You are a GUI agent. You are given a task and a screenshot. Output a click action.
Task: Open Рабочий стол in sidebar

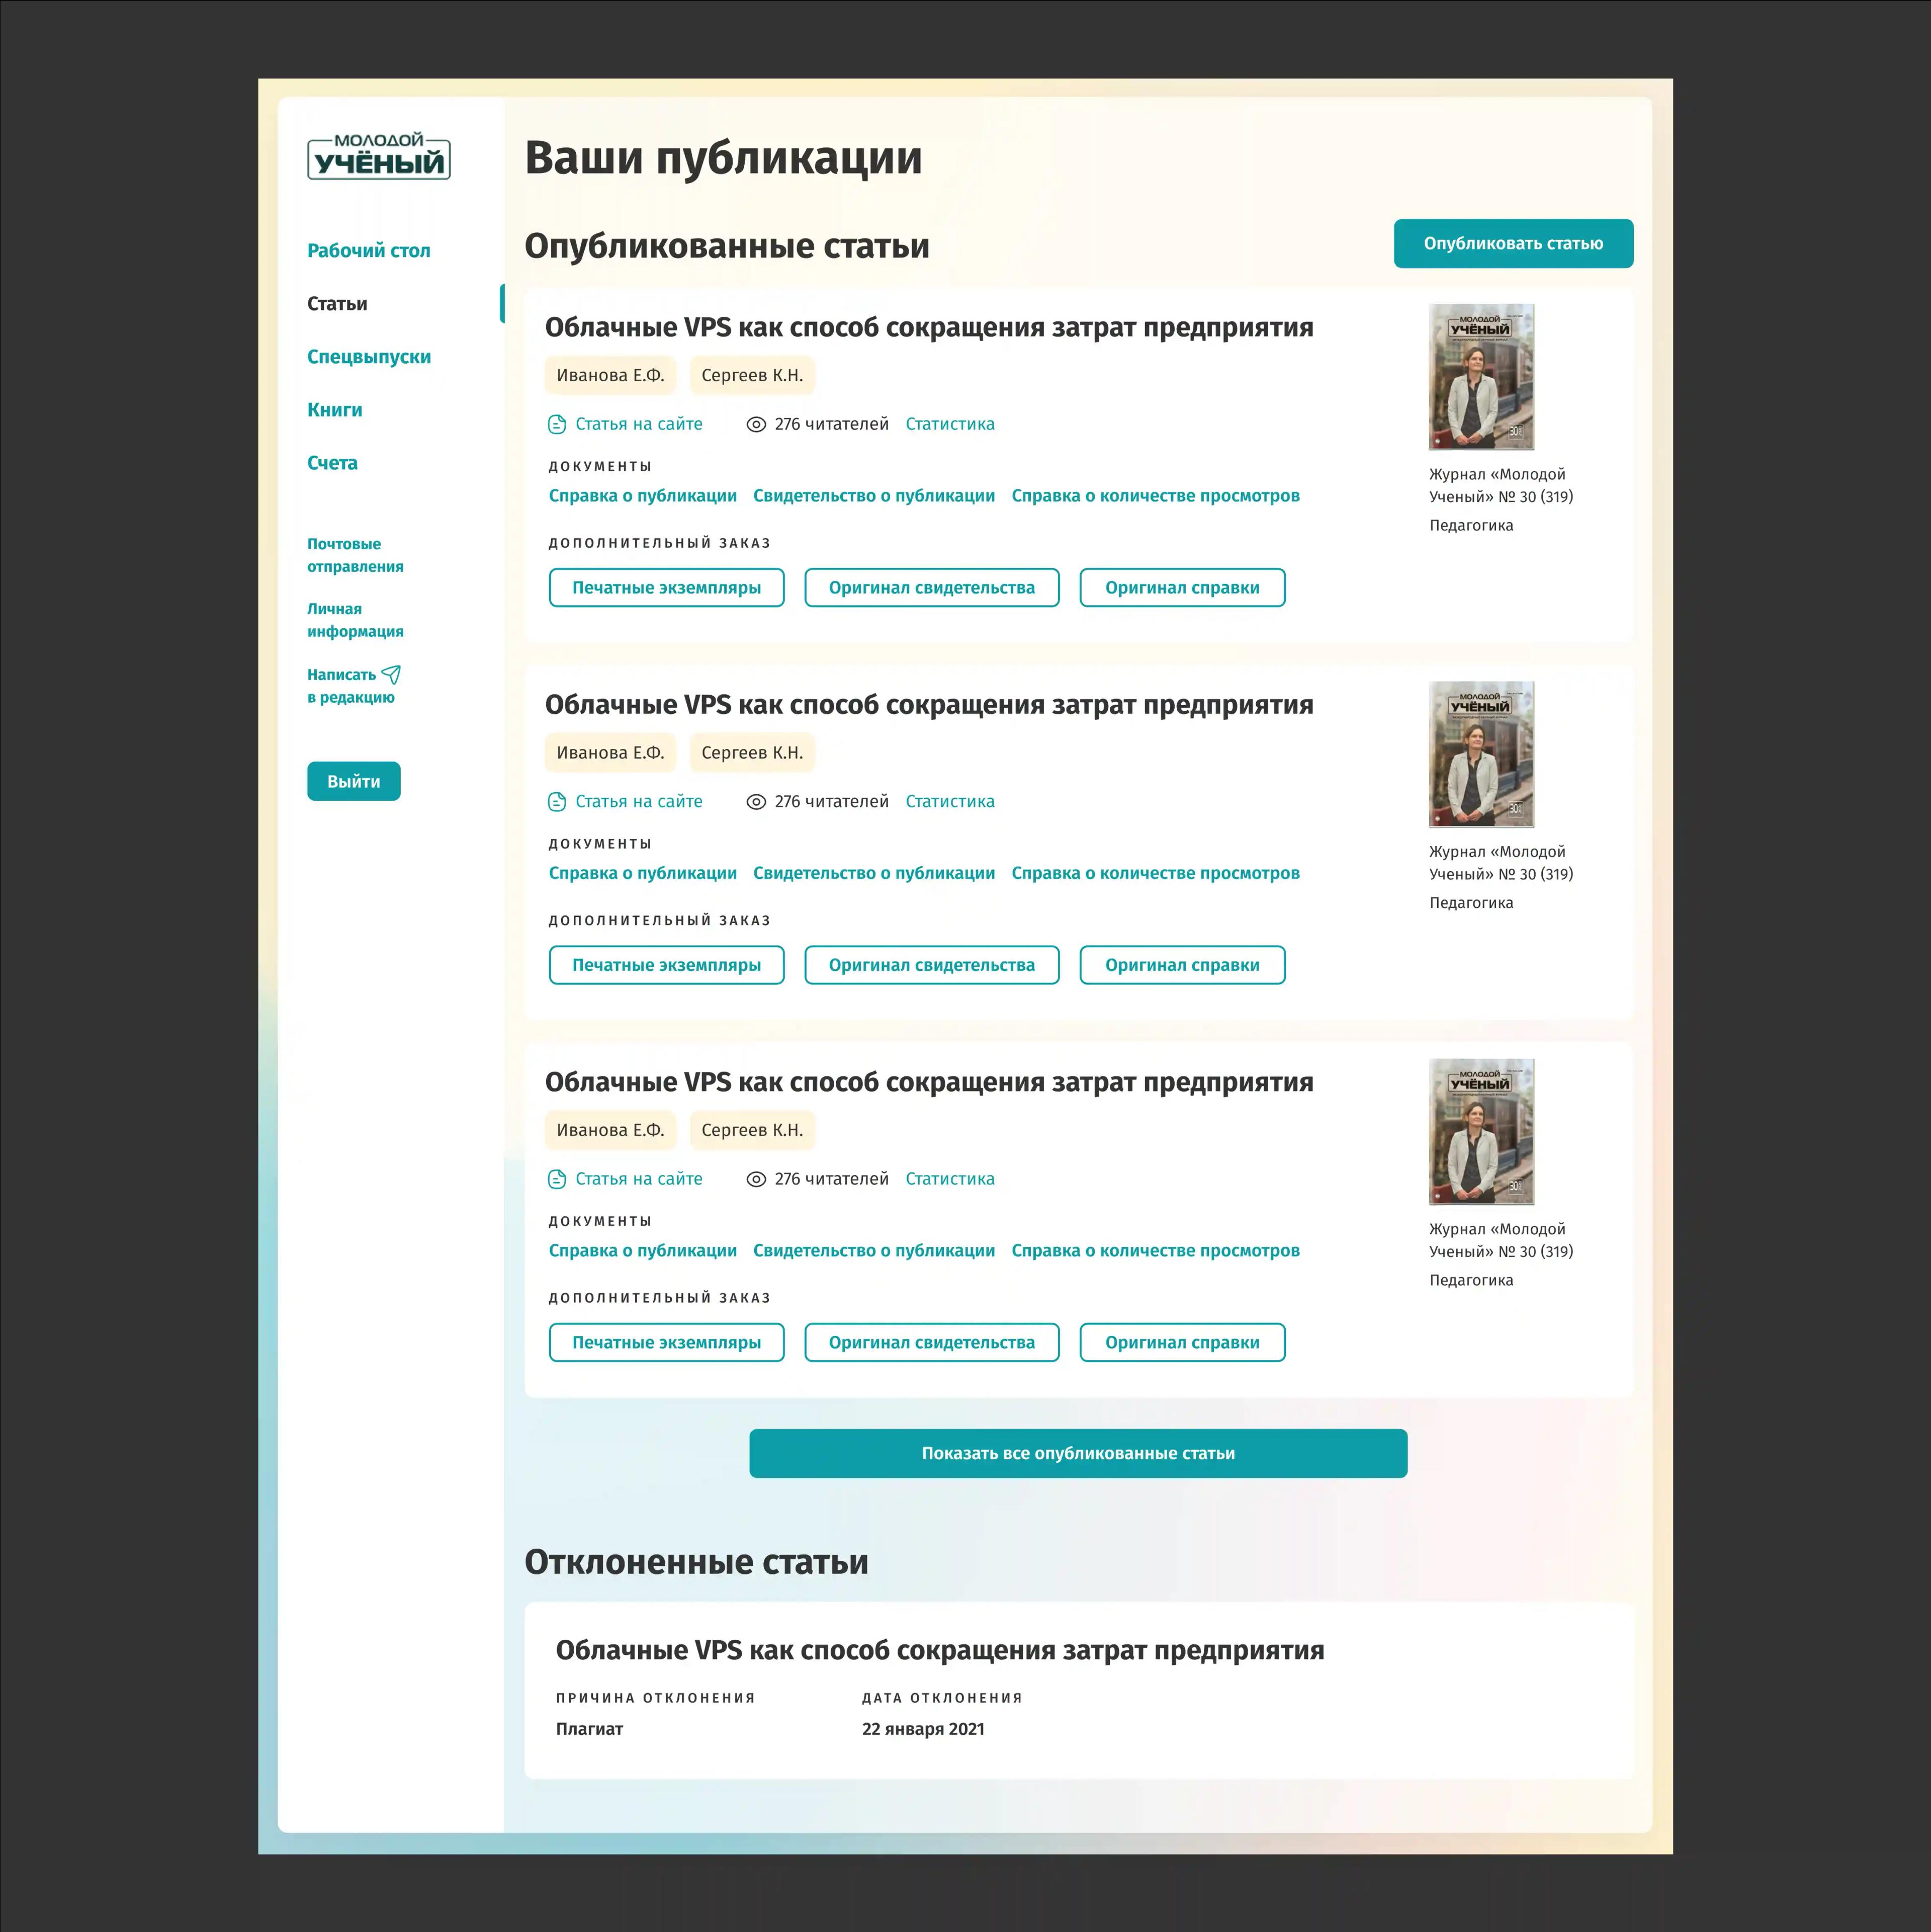tap(368, 251)
